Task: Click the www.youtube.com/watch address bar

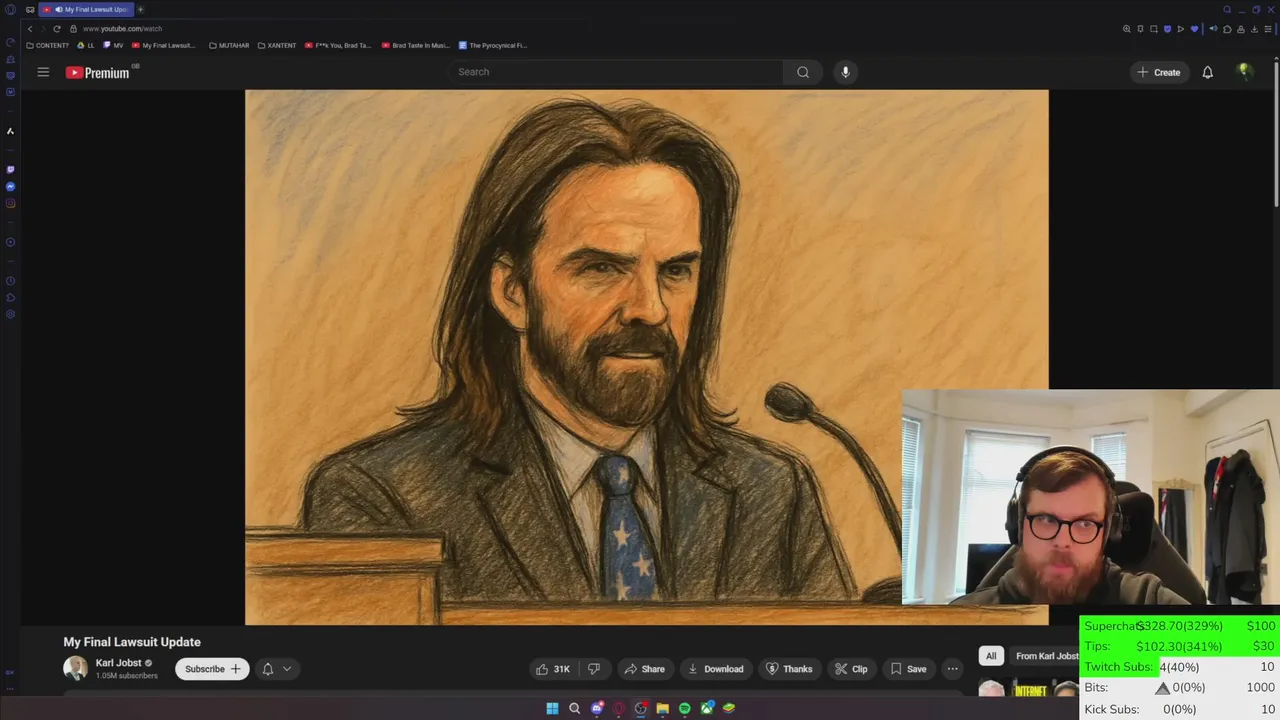Action: (x=122, y=29)
